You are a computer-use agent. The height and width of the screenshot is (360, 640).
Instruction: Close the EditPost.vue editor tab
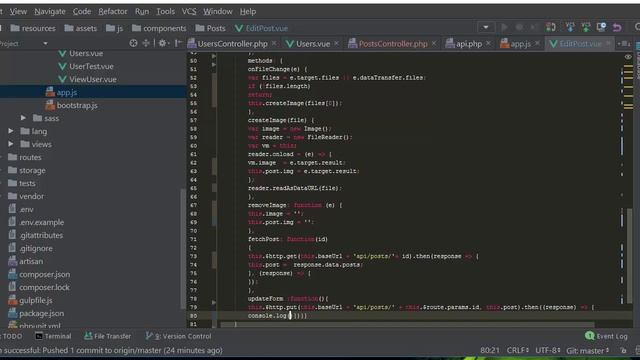(x=608, y=43)
